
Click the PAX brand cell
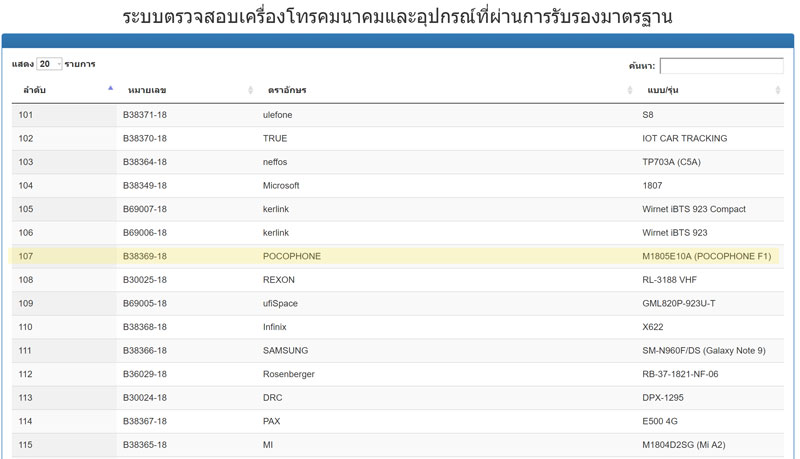(271, 421)
